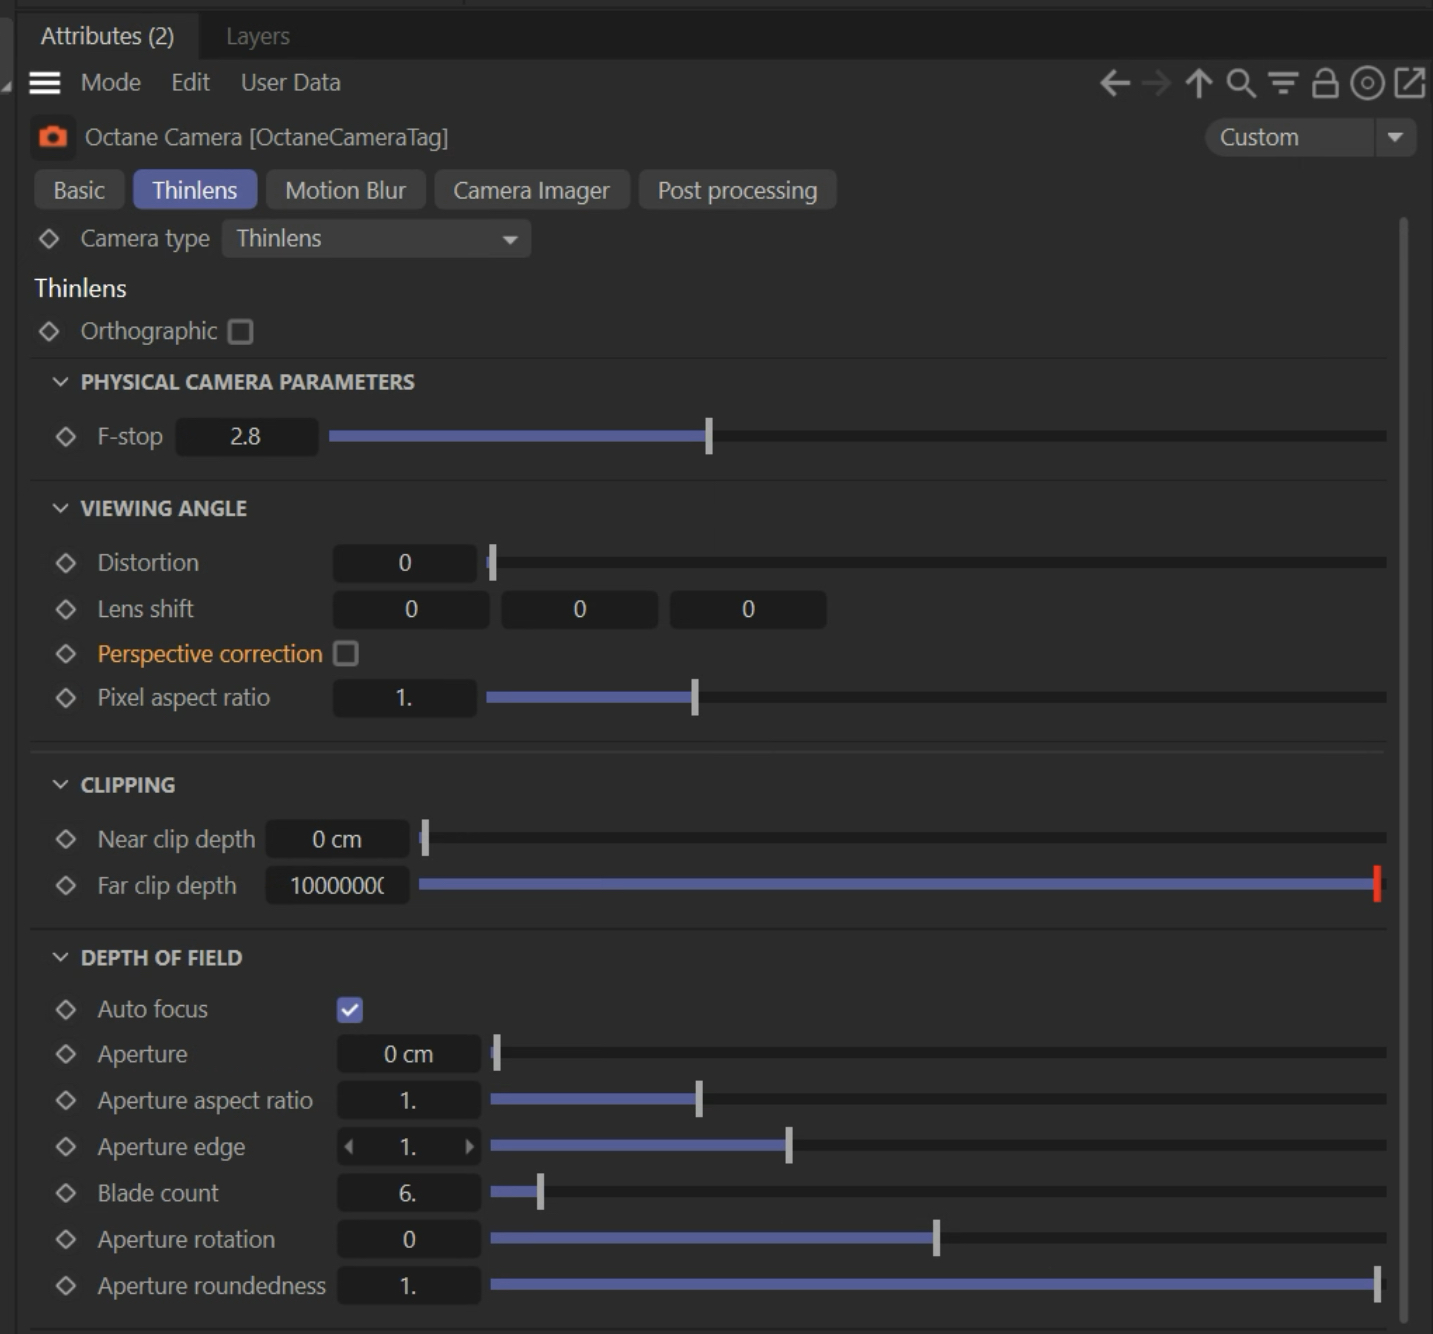Collapse the Clipping section
The image size is (1433, 1334).
point(60,785)
